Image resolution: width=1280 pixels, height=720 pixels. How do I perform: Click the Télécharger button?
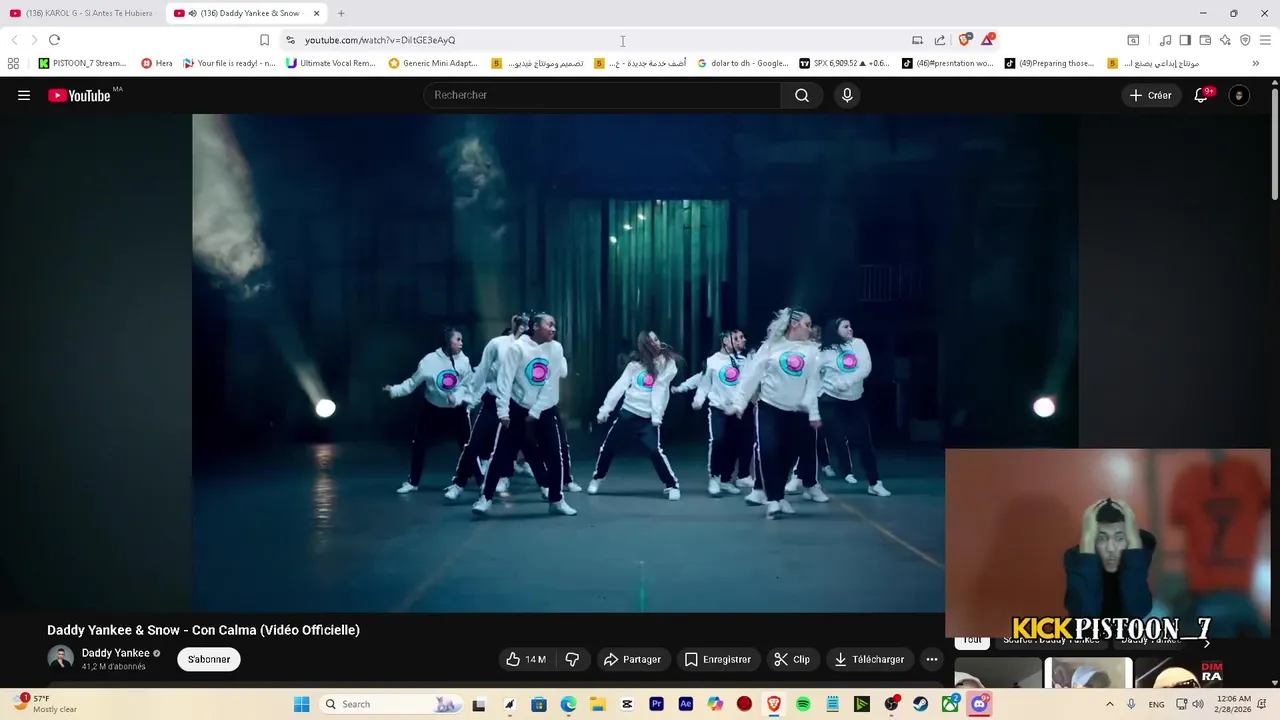(870, 659)
